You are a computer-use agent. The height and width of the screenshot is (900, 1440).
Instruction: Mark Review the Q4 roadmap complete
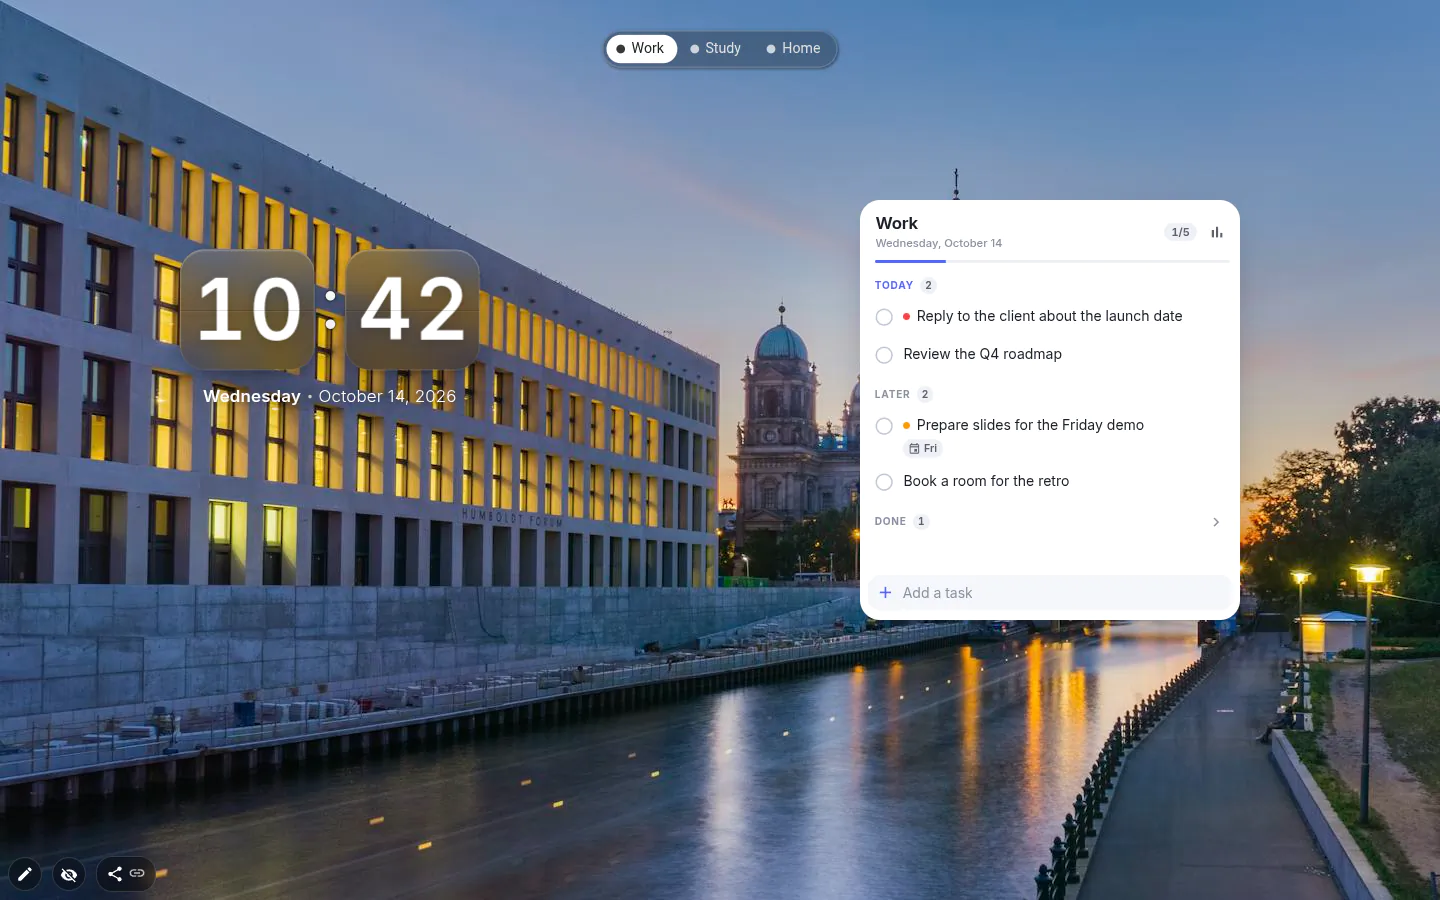[x=884, y=355]
